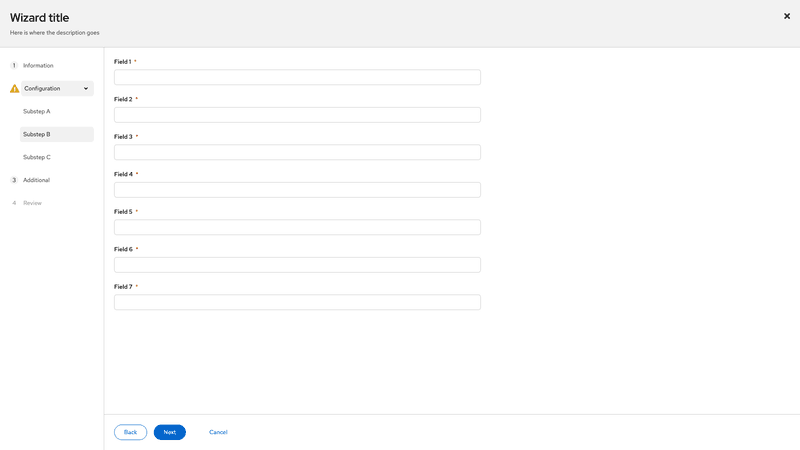Focus the Field 3 text input
This screenshot has height=450, width=800.
(297, 152)
